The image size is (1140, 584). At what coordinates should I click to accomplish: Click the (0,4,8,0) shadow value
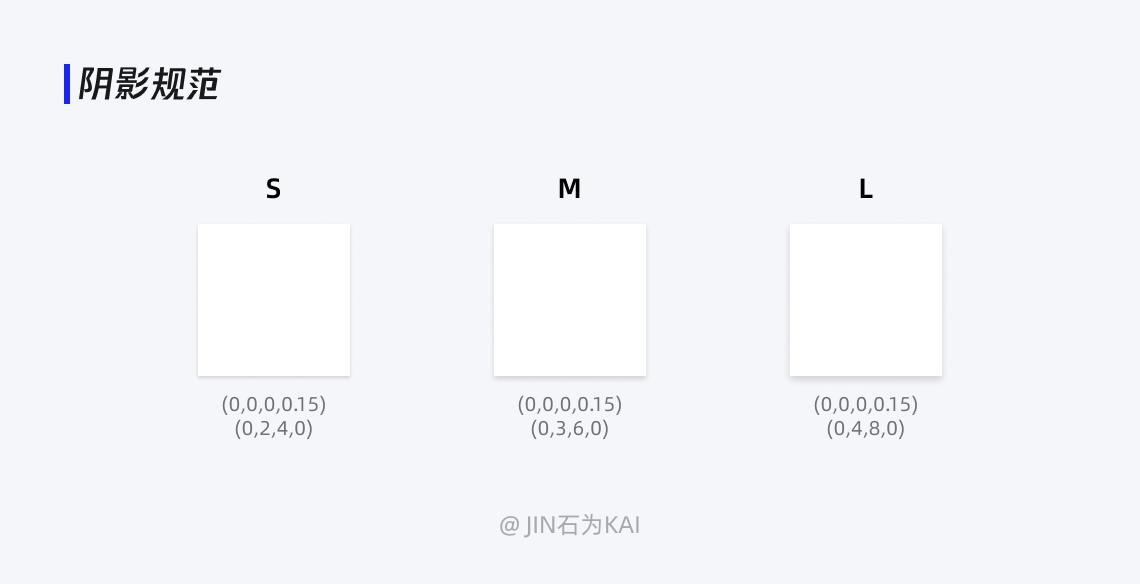(x=865, y=428)
